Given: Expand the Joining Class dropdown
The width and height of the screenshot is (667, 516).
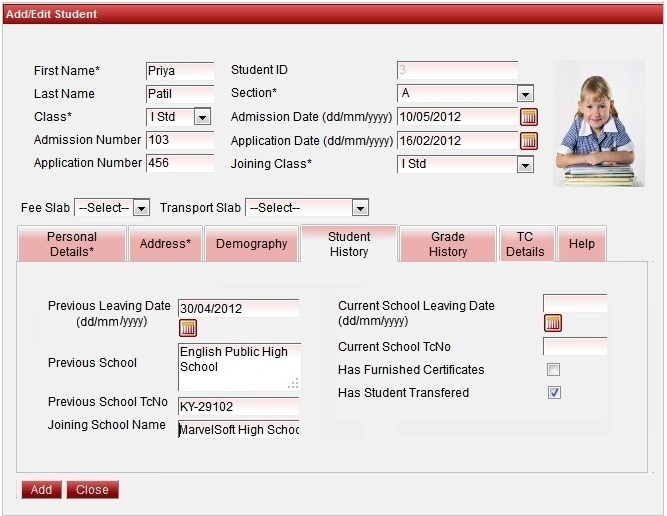Looking at the screenshot, I should pyautogui.click(x=525, y=164).
